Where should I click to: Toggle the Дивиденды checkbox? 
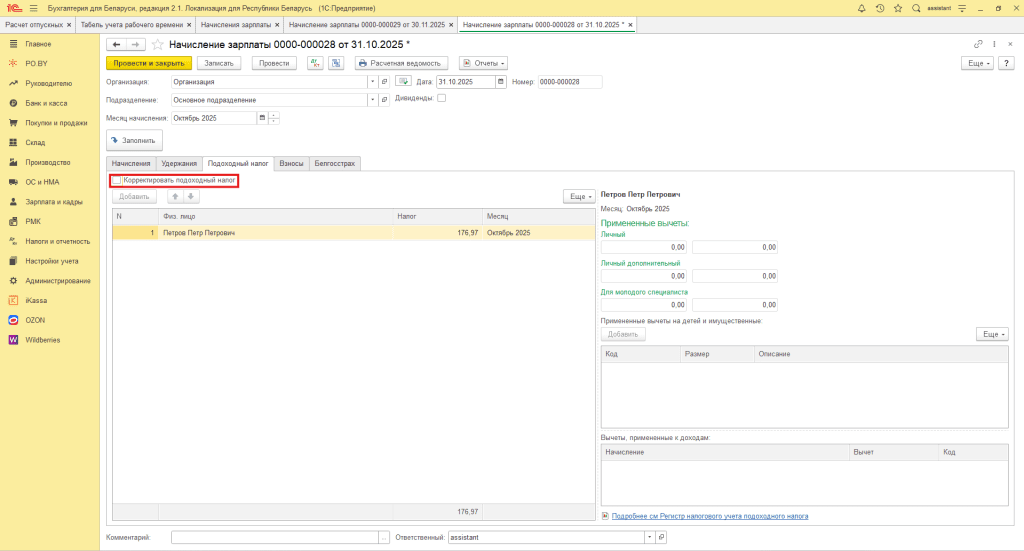pyautogui.click(x=442, y=98)
